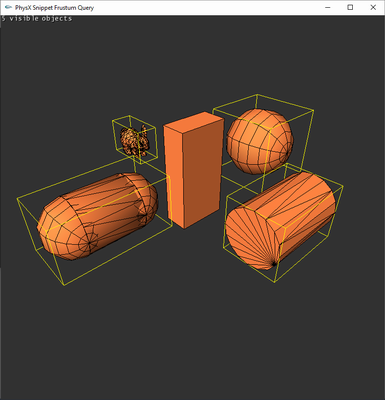Image resolution: width=385 pixels, height=400 pixels.
Task: Click the cylinder's radial end cap
Action: pos(254,238)
